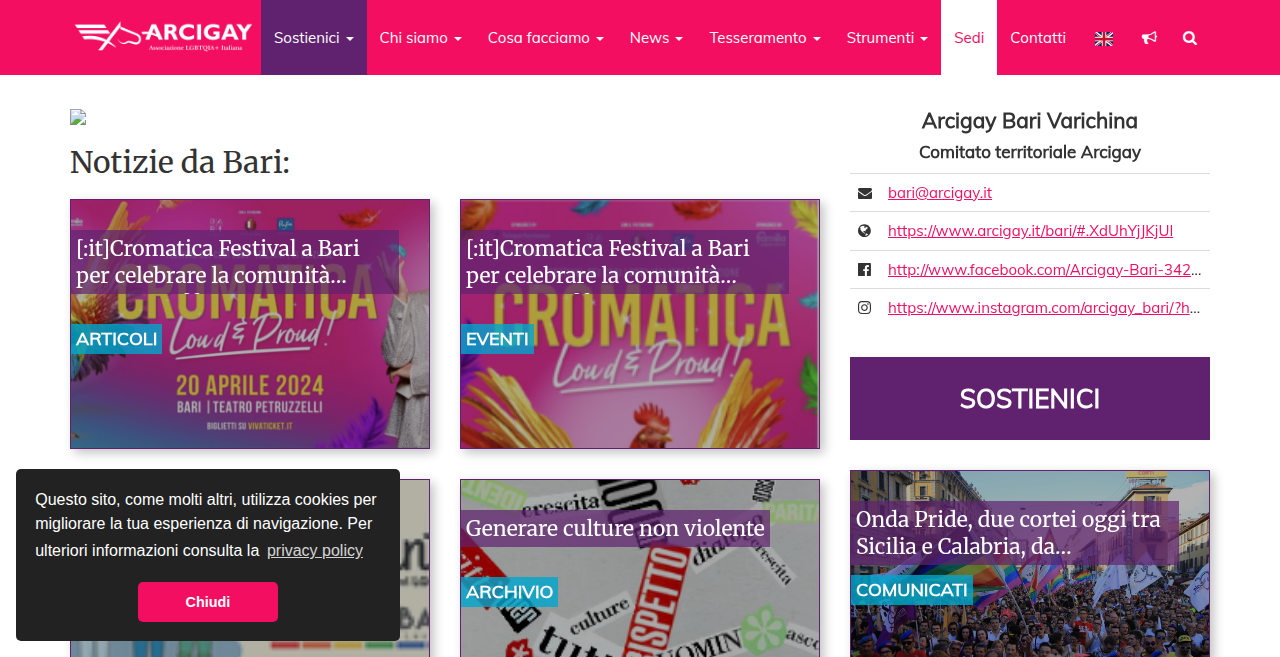Image resolution: width=1280 pixels, height=657 pixels.
Task: Click the globe icon beside website link
Action: (x=865, y=231)
